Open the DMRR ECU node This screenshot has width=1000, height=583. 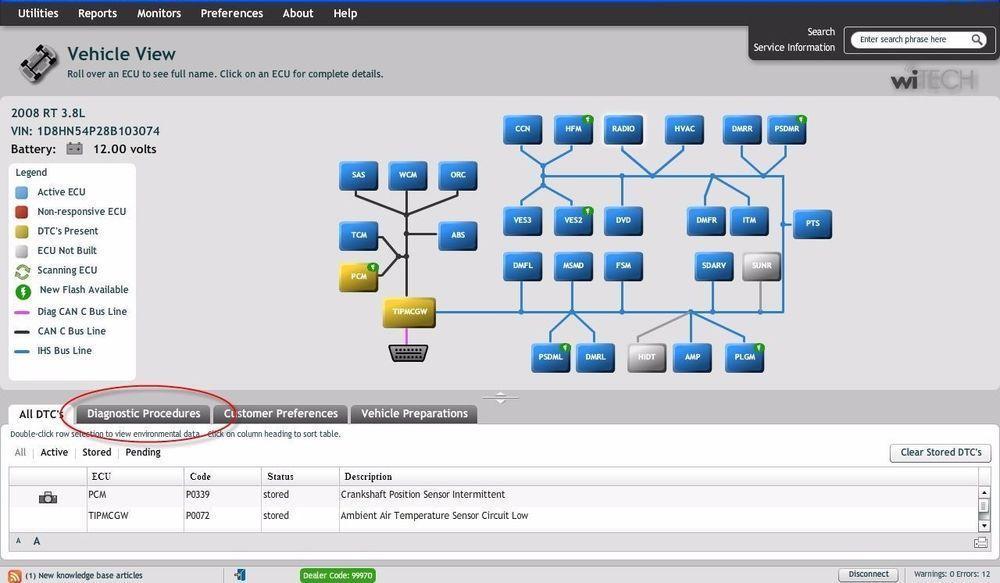pos(742,129)
